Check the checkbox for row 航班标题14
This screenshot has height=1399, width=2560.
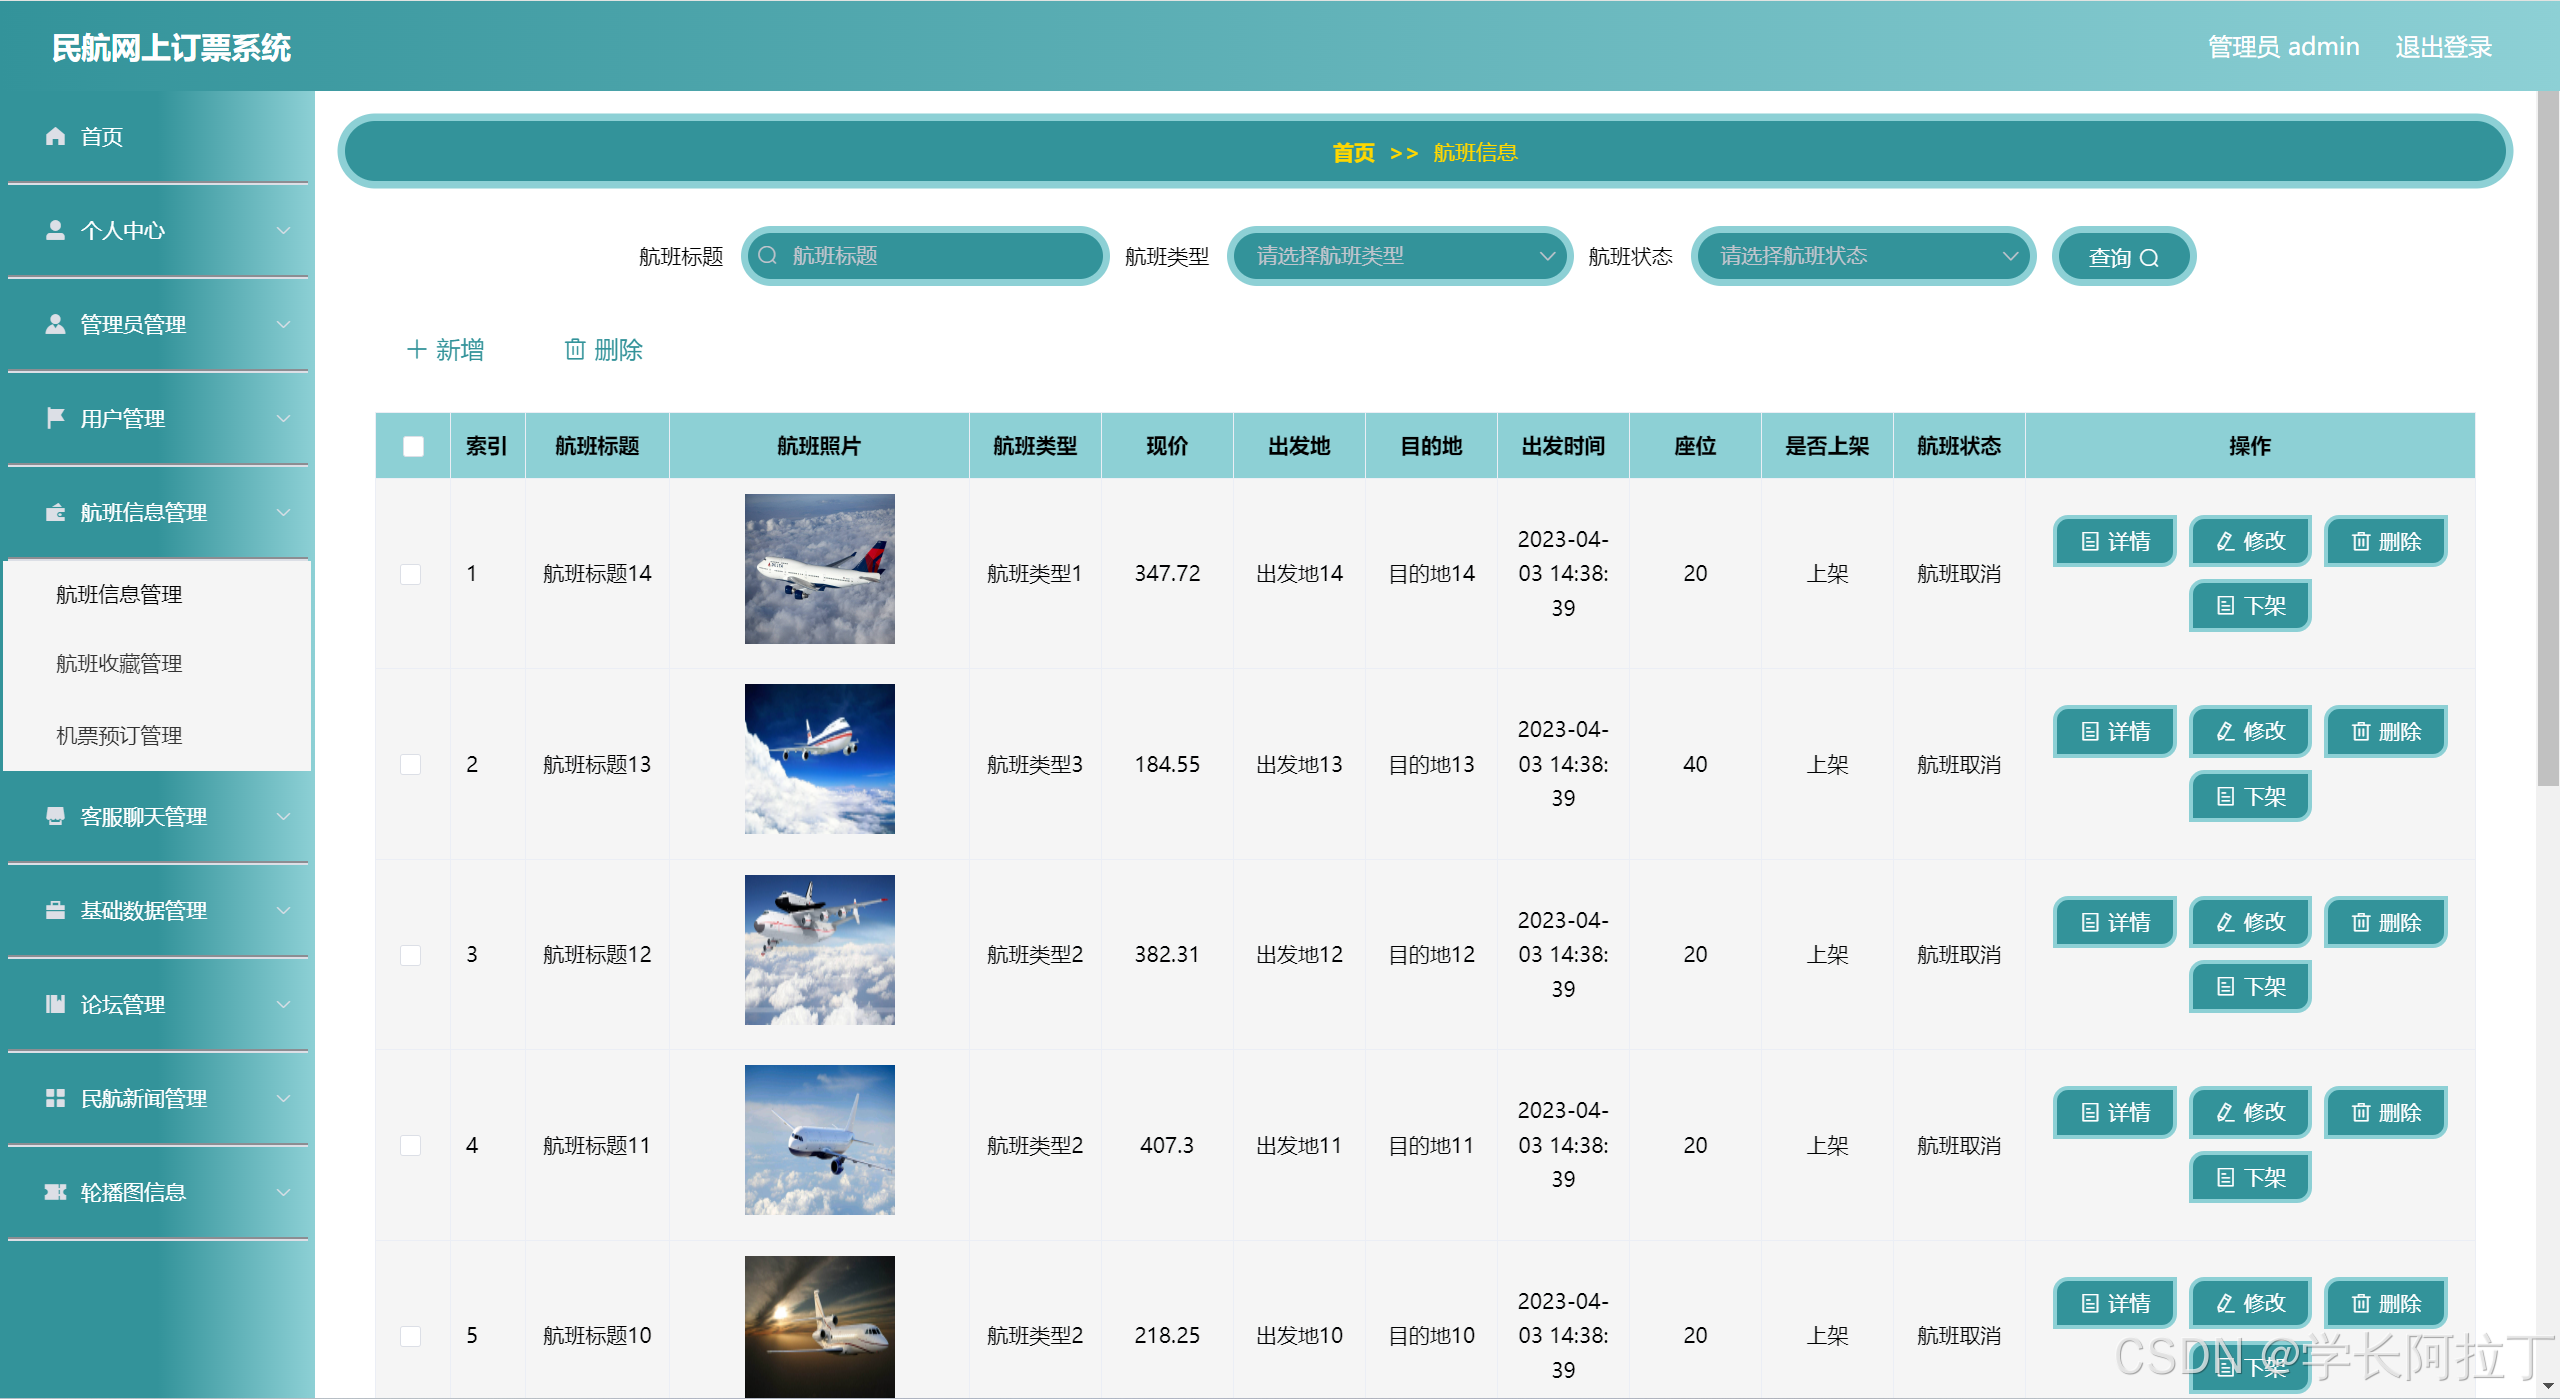410,574
